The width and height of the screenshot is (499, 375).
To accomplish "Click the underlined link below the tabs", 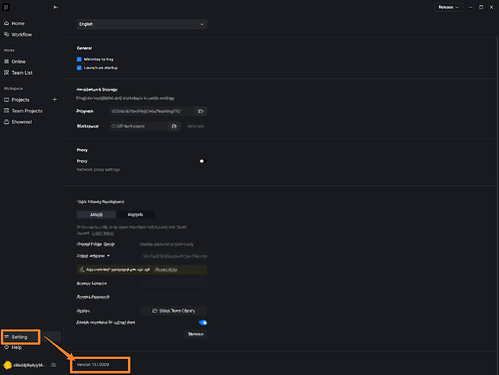I will [103, 233].
